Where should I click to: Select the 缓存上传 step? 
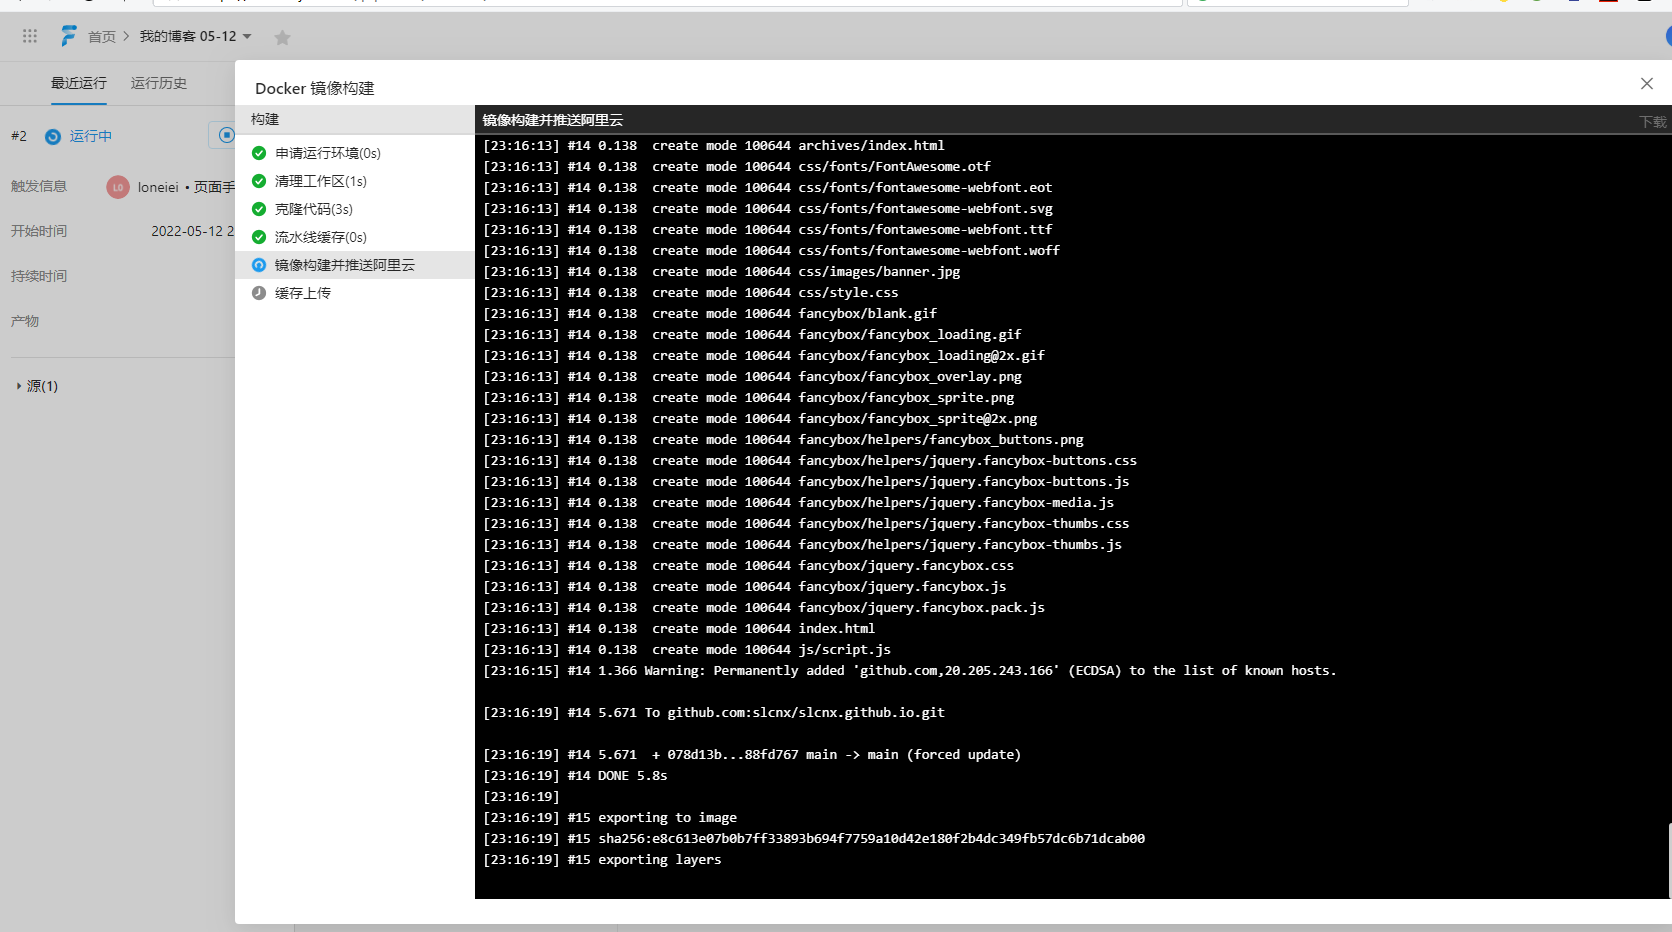[x=355, y=293]
